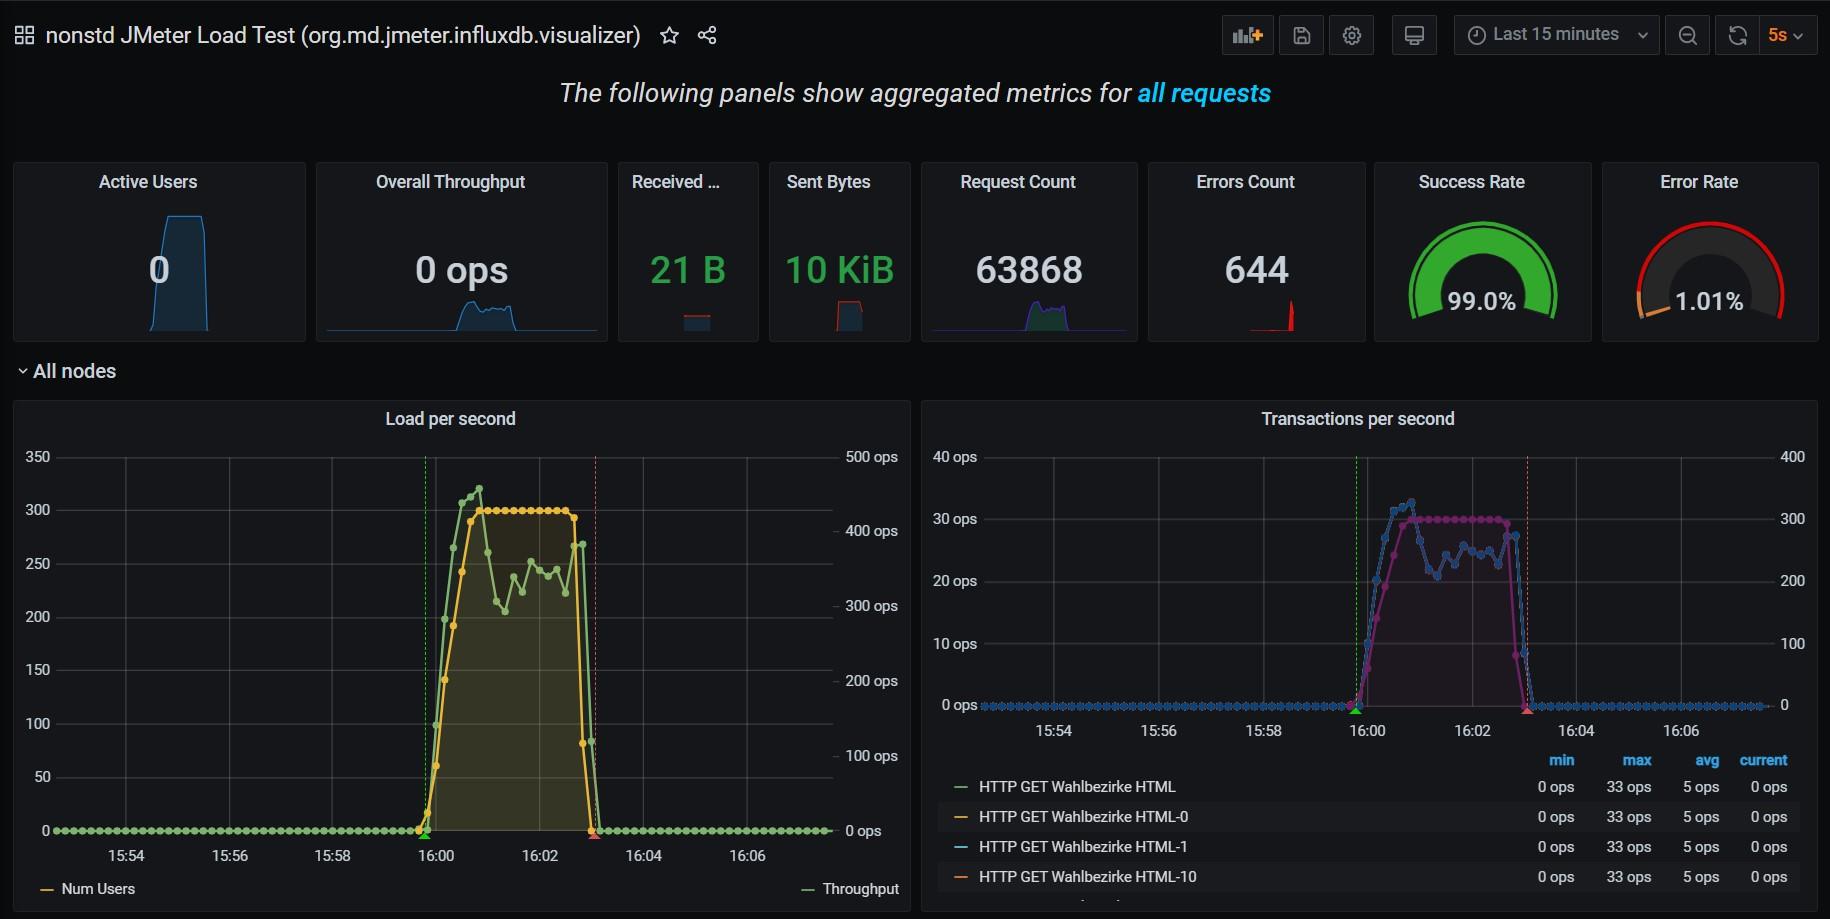Screen dimensions: 1830x919
Task: Hide the HTTP GET Wahlbezirke HTML-1 series
Action: (x=1083, y=846)
